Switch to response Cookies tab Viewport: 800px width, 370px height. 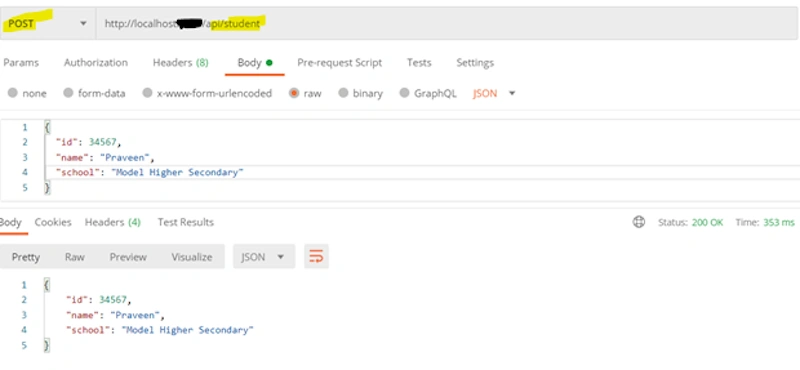click(53, 222)
